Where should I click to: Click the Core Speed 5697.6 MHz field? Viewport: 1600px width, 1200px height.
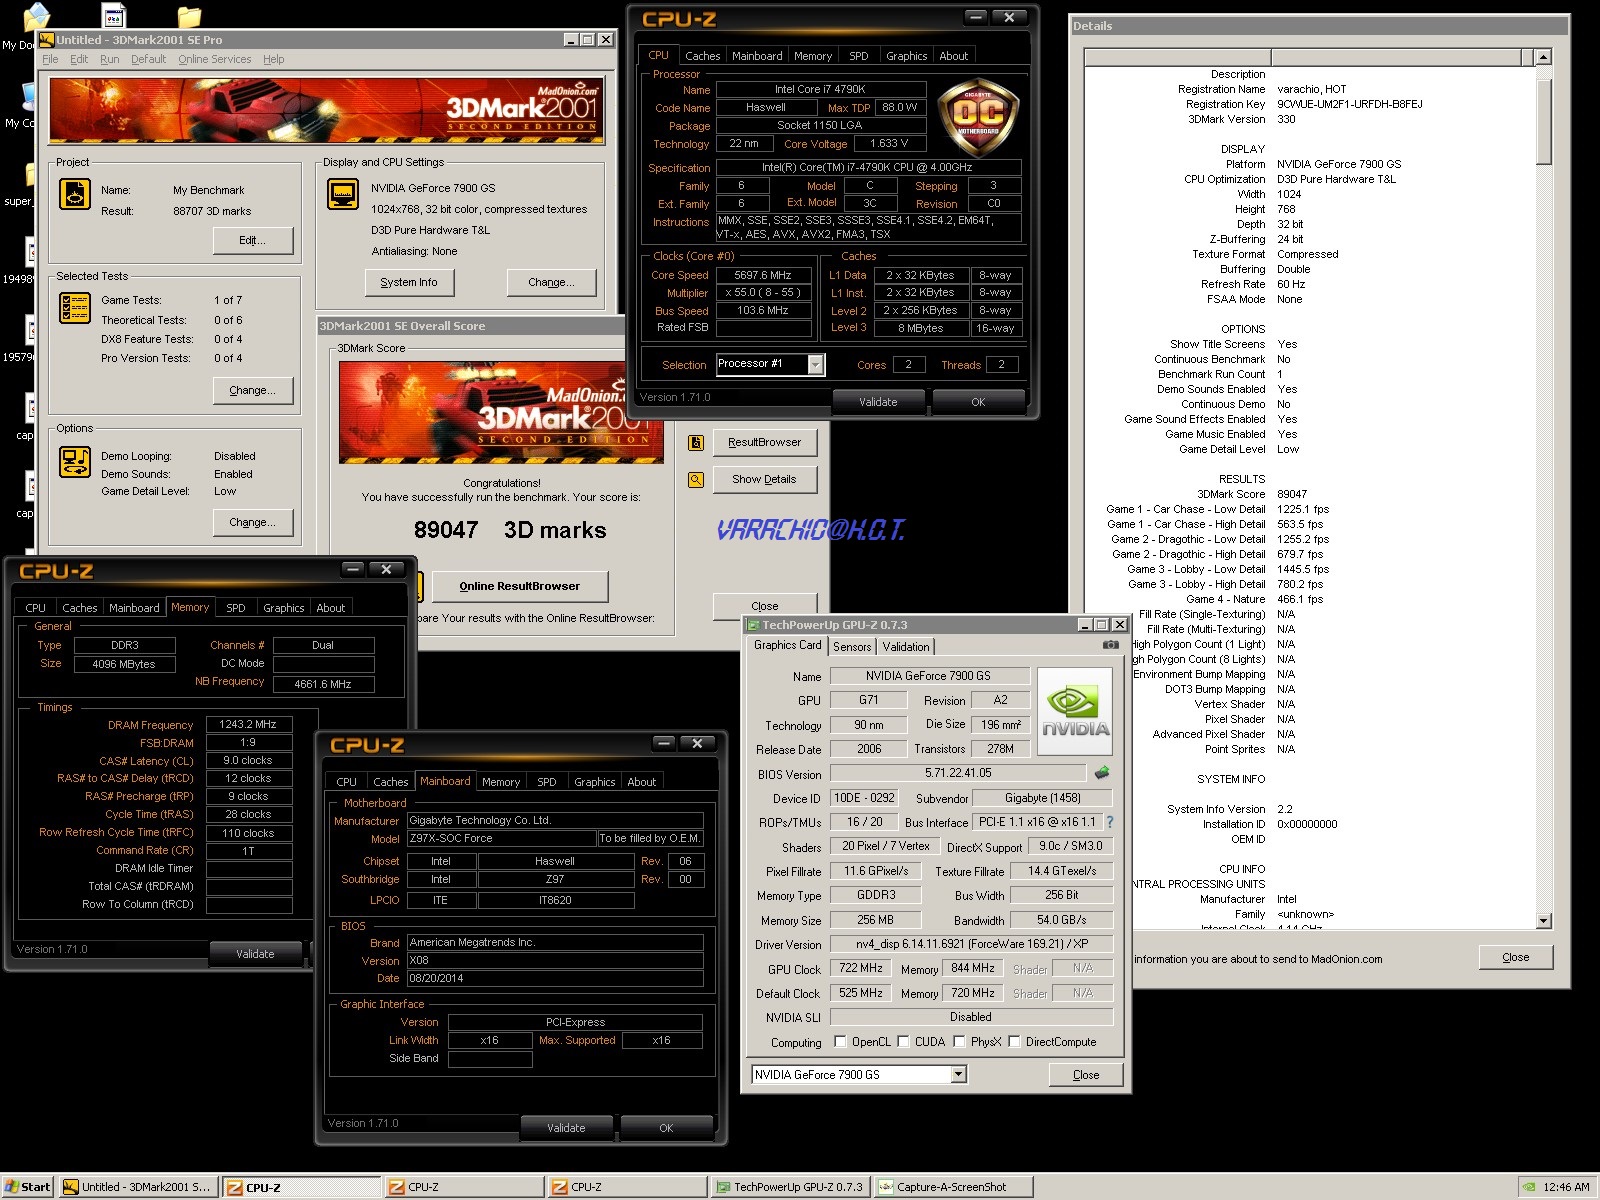(763, 275)
